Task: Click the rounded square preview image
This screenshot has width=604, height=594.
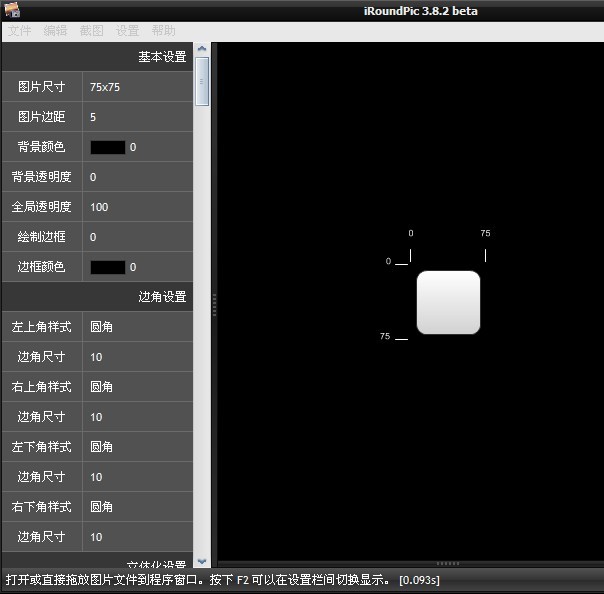Action: click(x=448, y=302)
